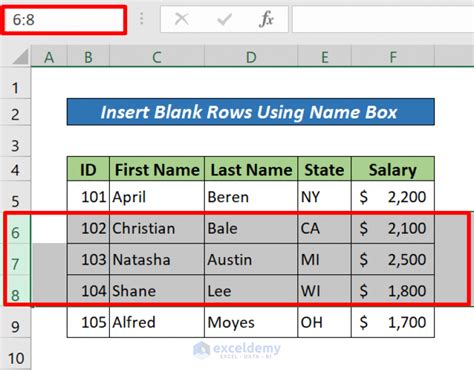Click the 'Beren' last name cell
The image size is (474, 370).
(x=251, y=197)
